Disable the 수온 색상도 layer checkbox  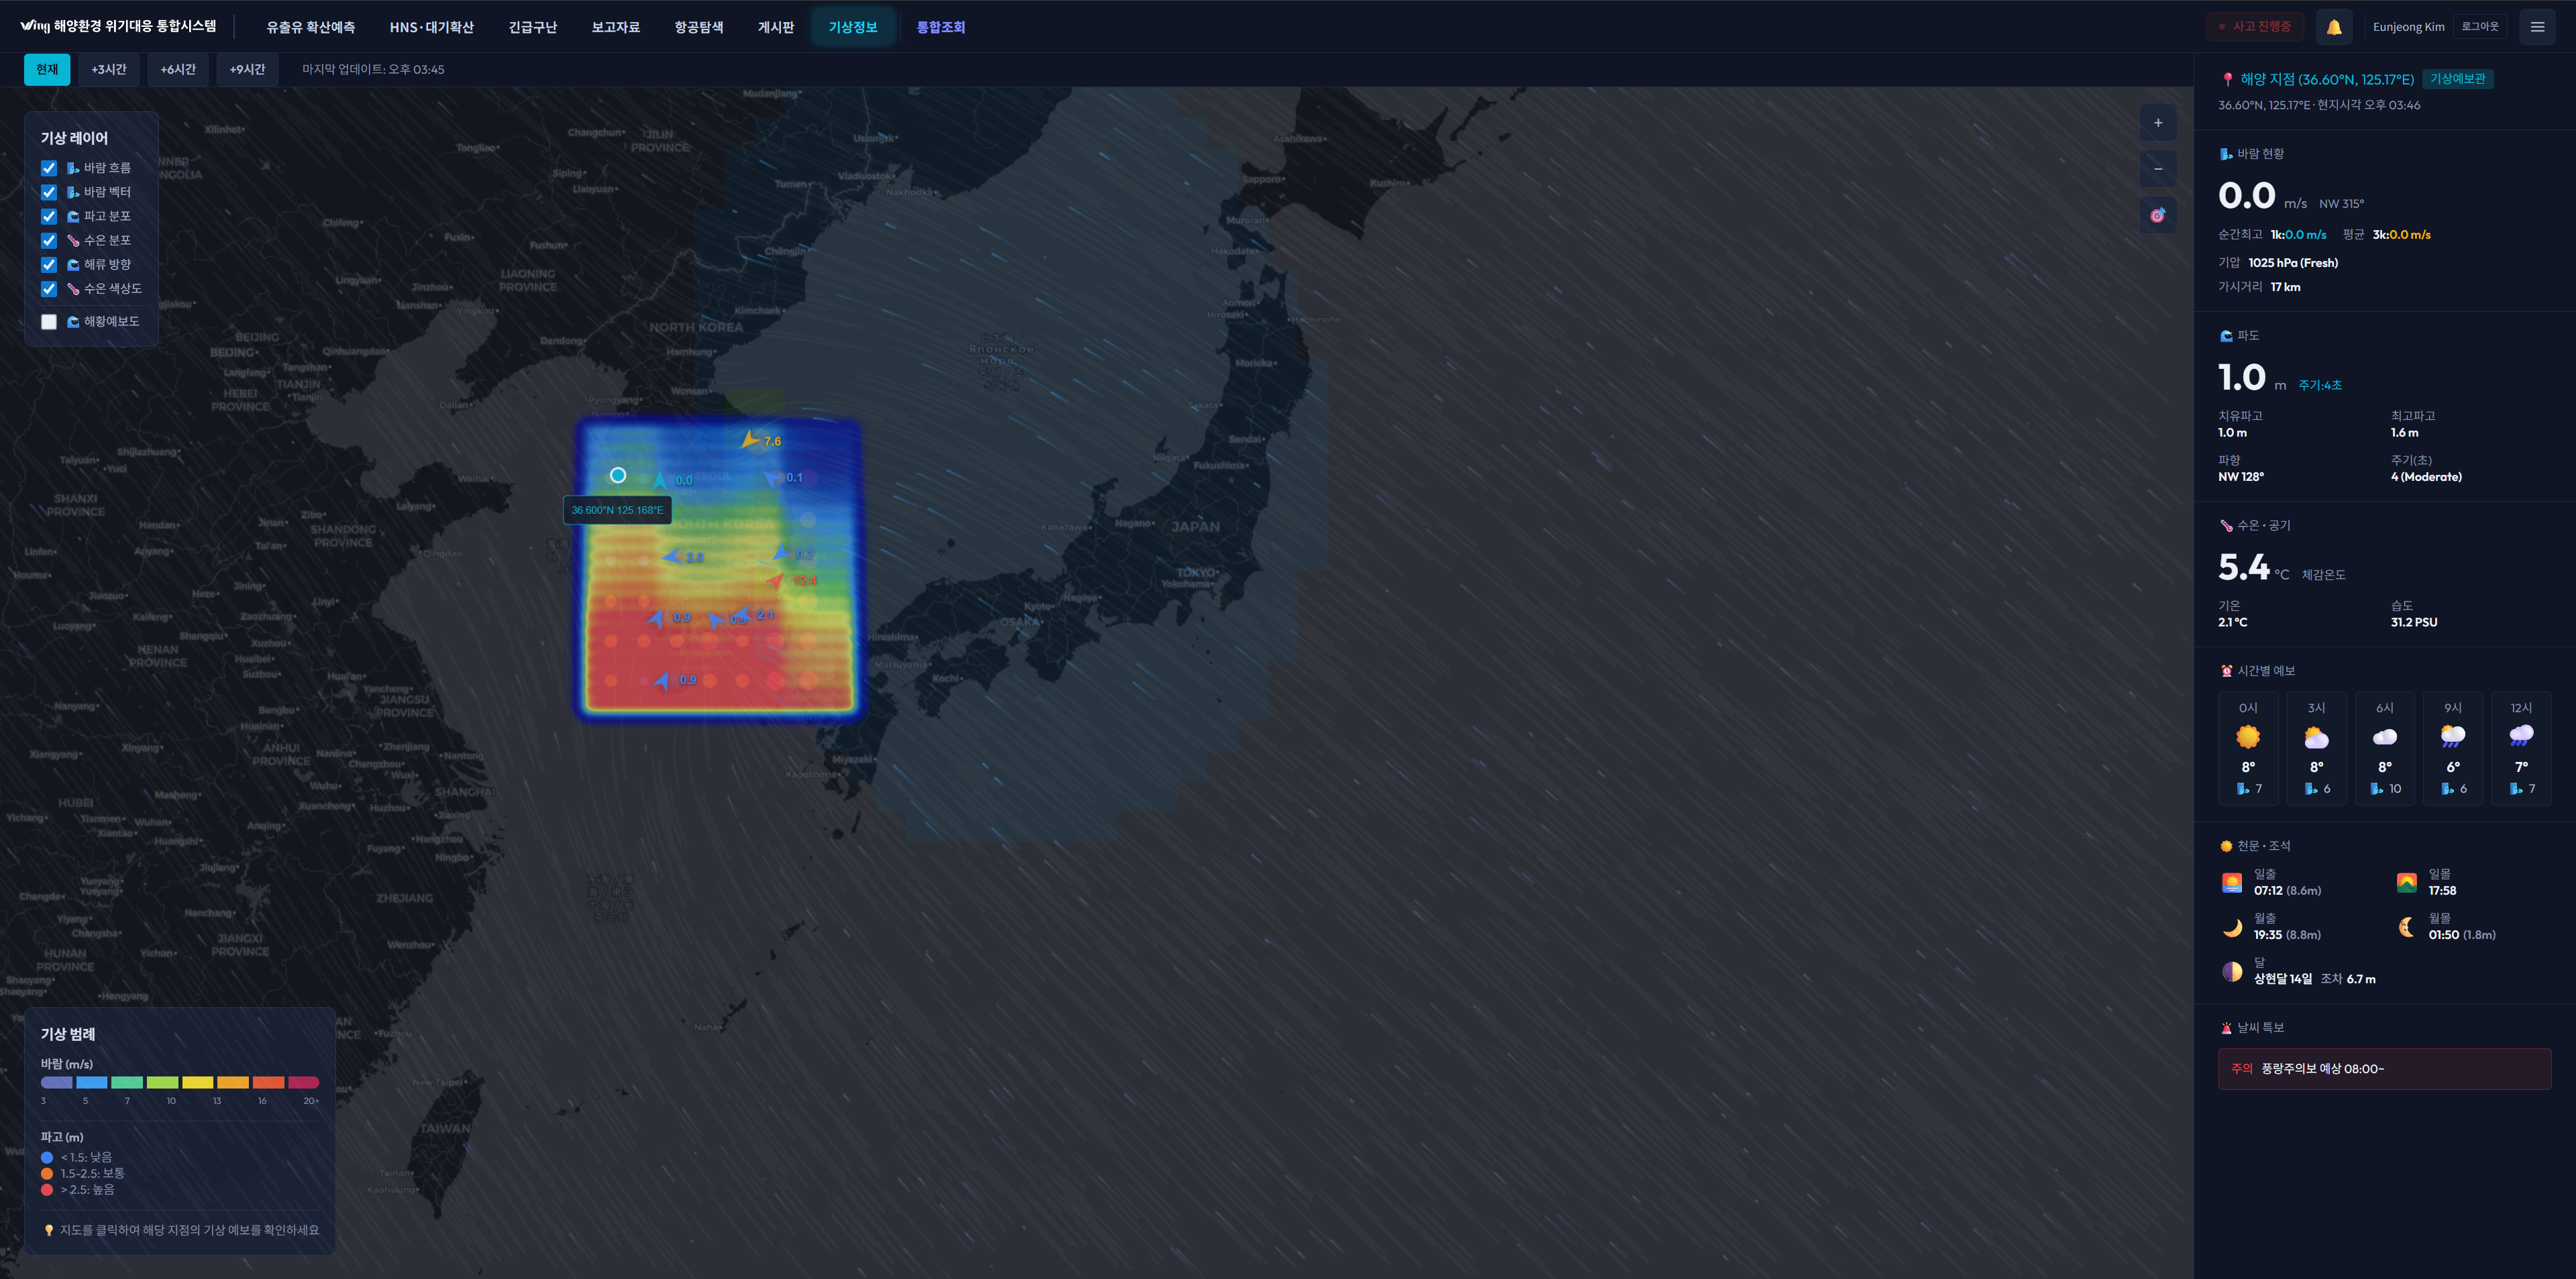pos(49,289)
